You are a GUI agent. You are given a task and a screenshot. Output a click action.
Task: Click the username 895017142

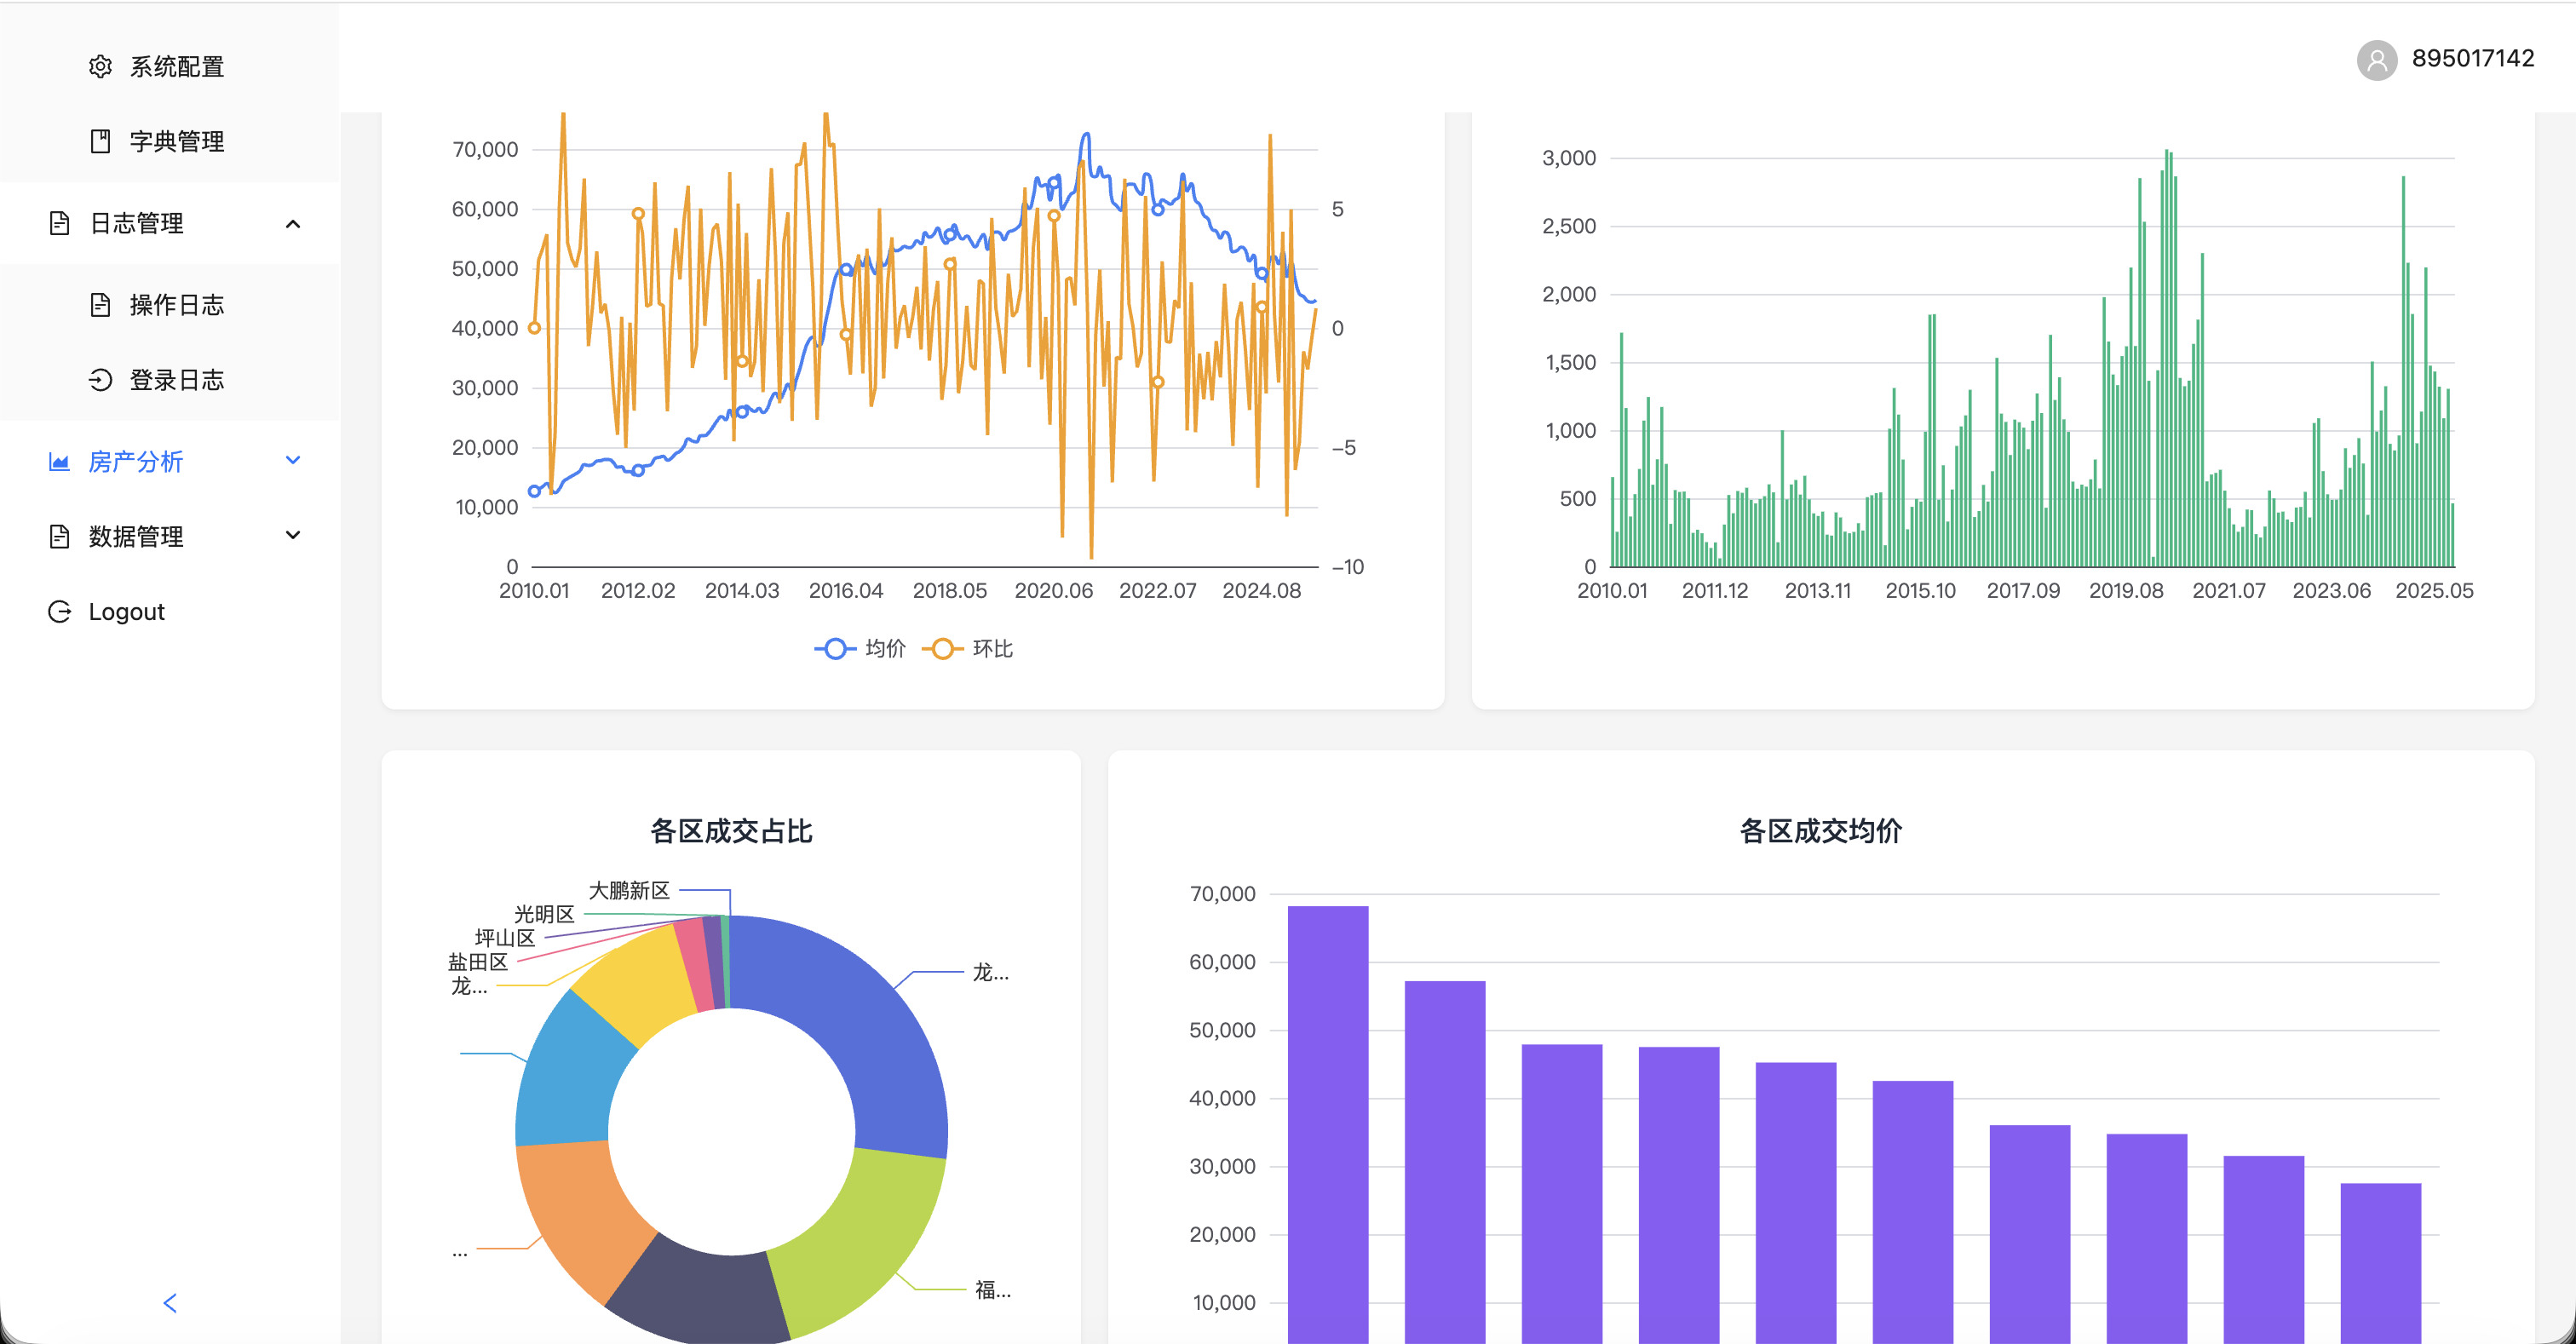(2472, 58)
